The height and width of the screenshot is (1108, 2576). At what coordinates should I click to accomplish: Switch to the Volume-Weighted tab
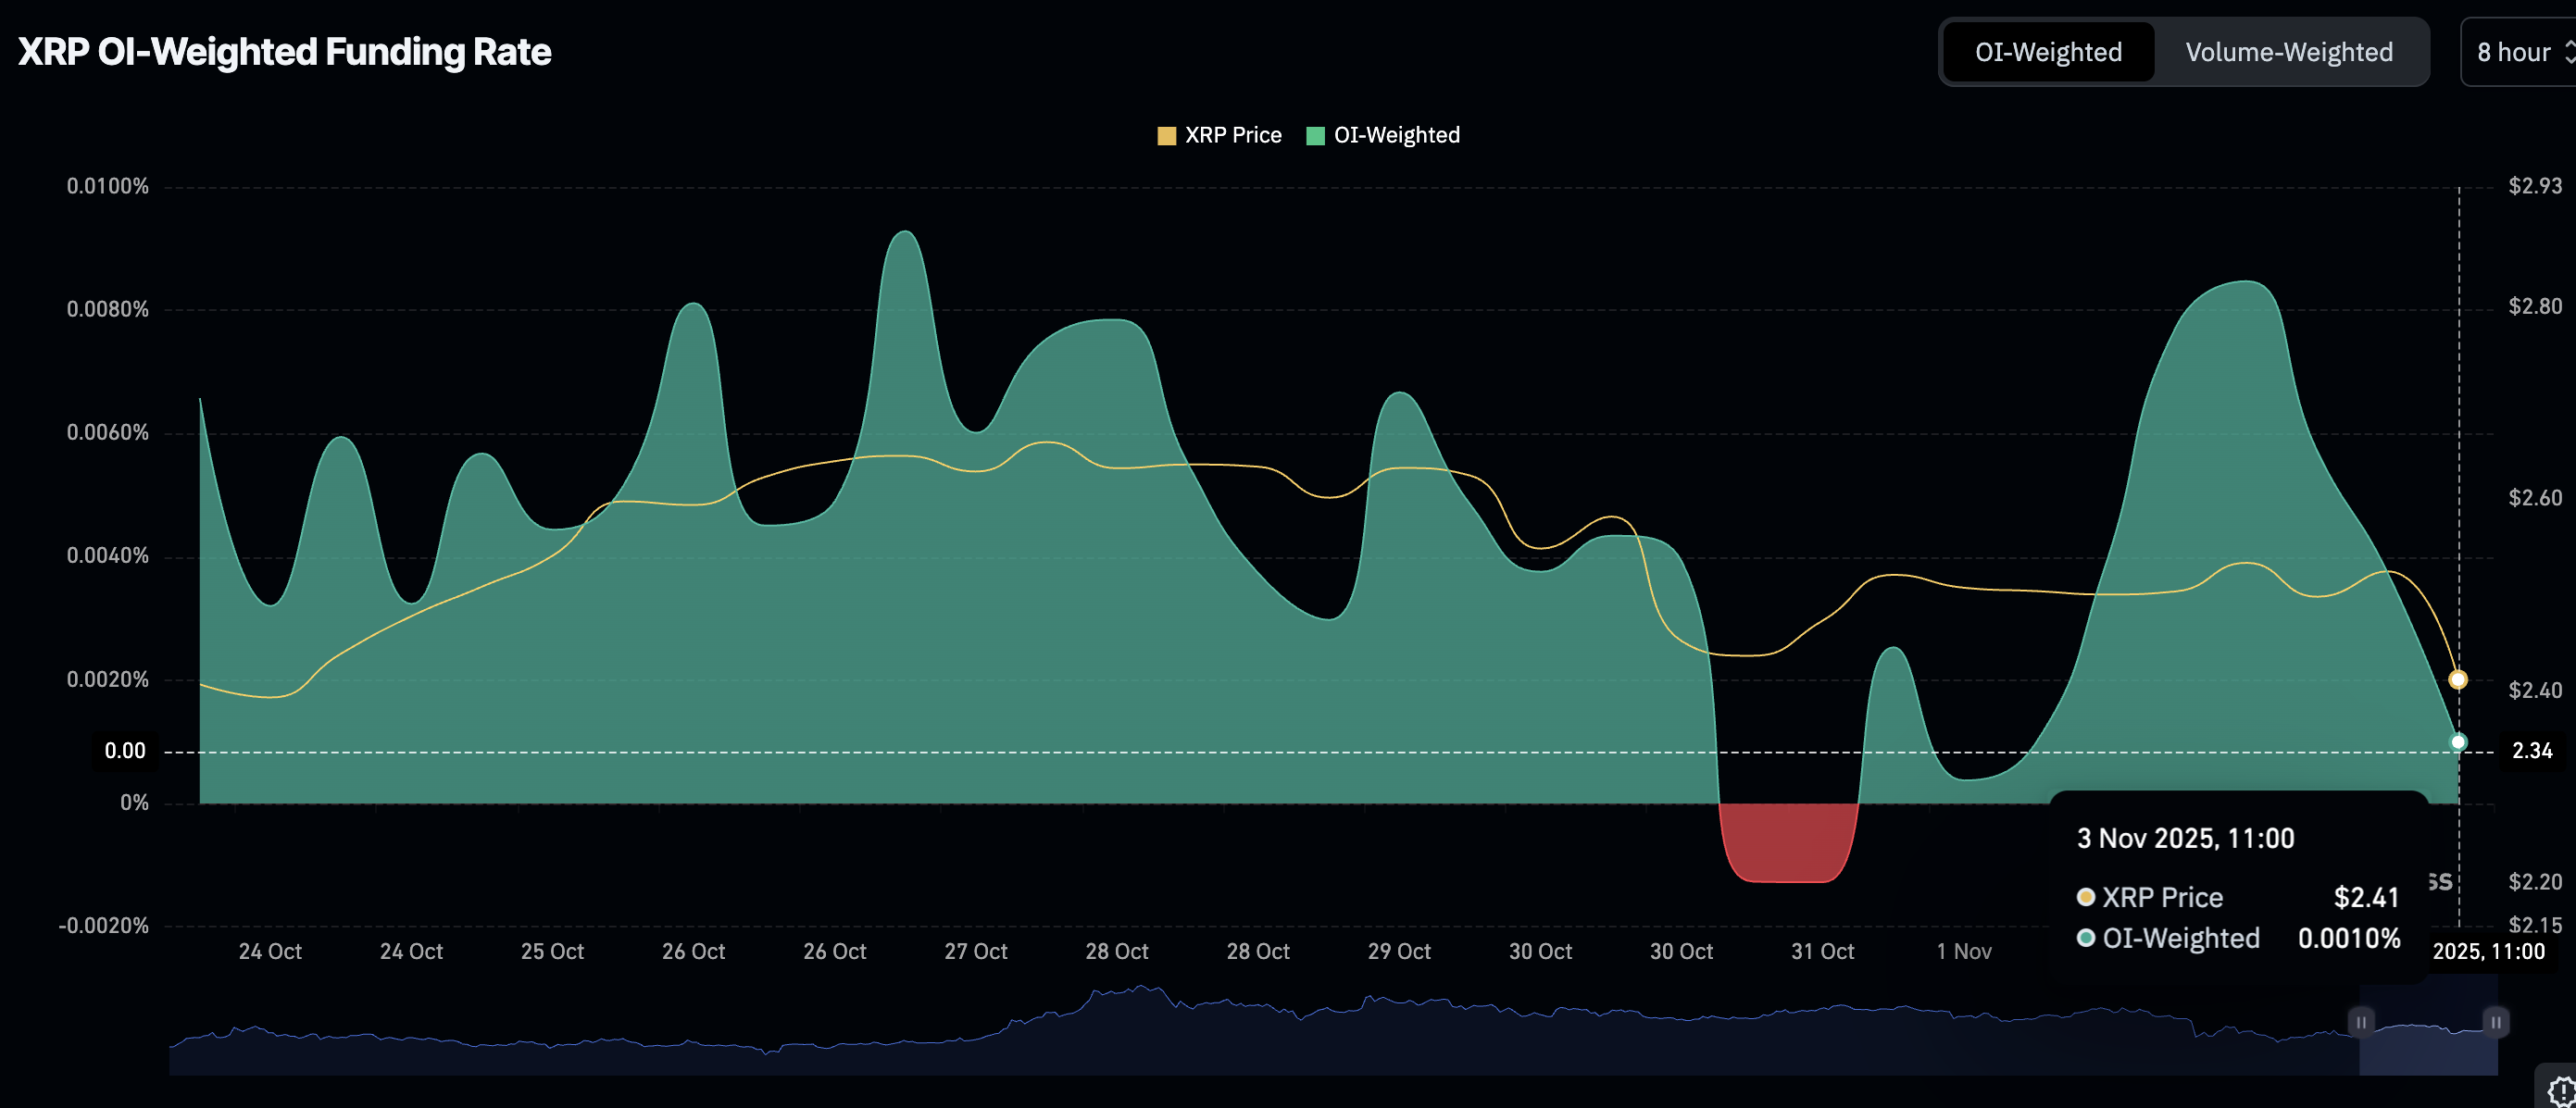2288,52
